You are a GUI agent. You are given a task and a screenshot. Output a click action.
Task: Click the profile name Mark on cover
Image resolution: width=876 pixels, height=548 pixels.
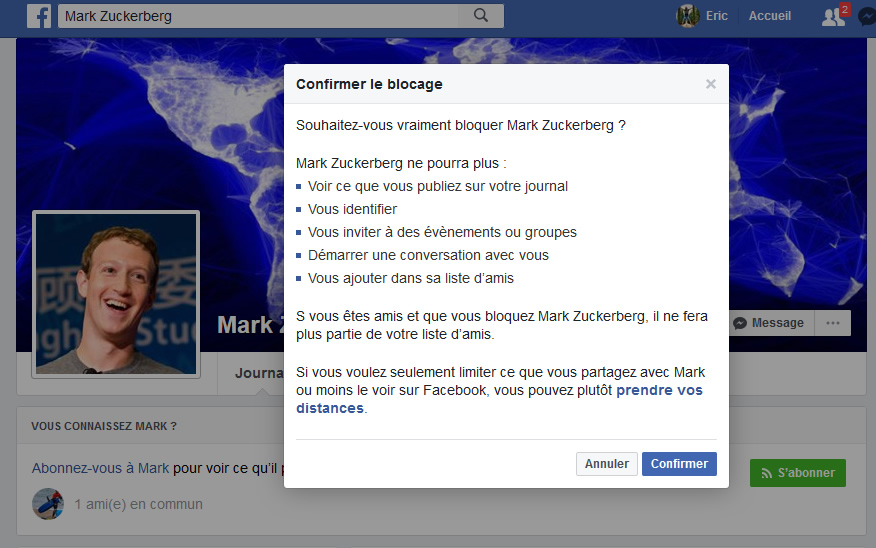tap(250, 325)
